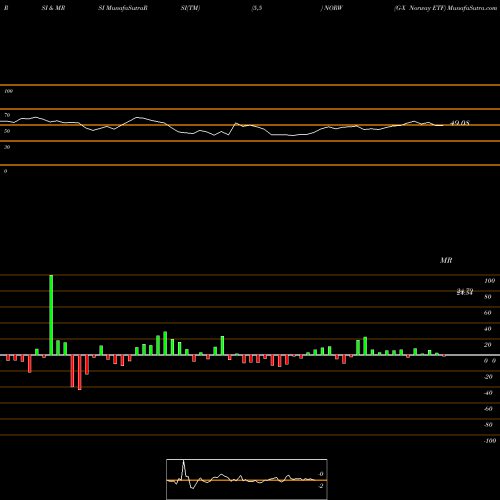Viewport: 500px width, 500px height.
Task: Click the MR axis label -20
Action: click(x=488, y=377)
